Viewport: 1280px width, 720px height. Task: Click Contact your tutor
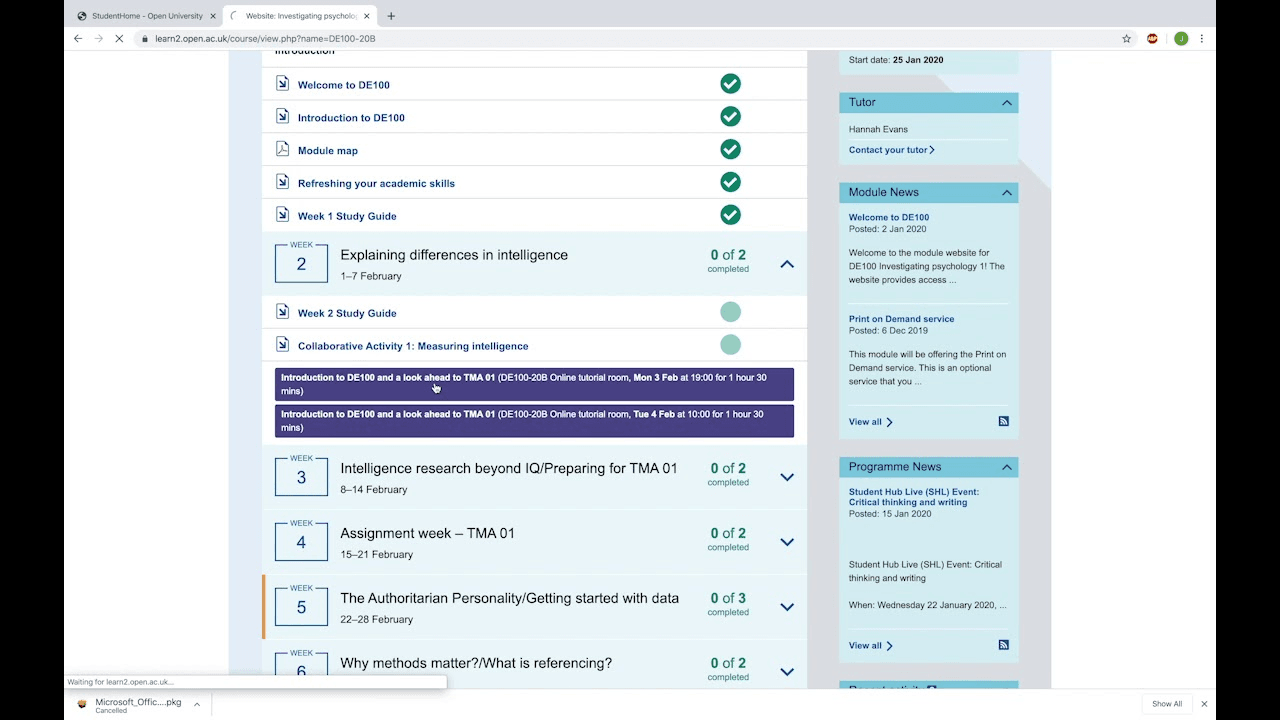(891, 150)
